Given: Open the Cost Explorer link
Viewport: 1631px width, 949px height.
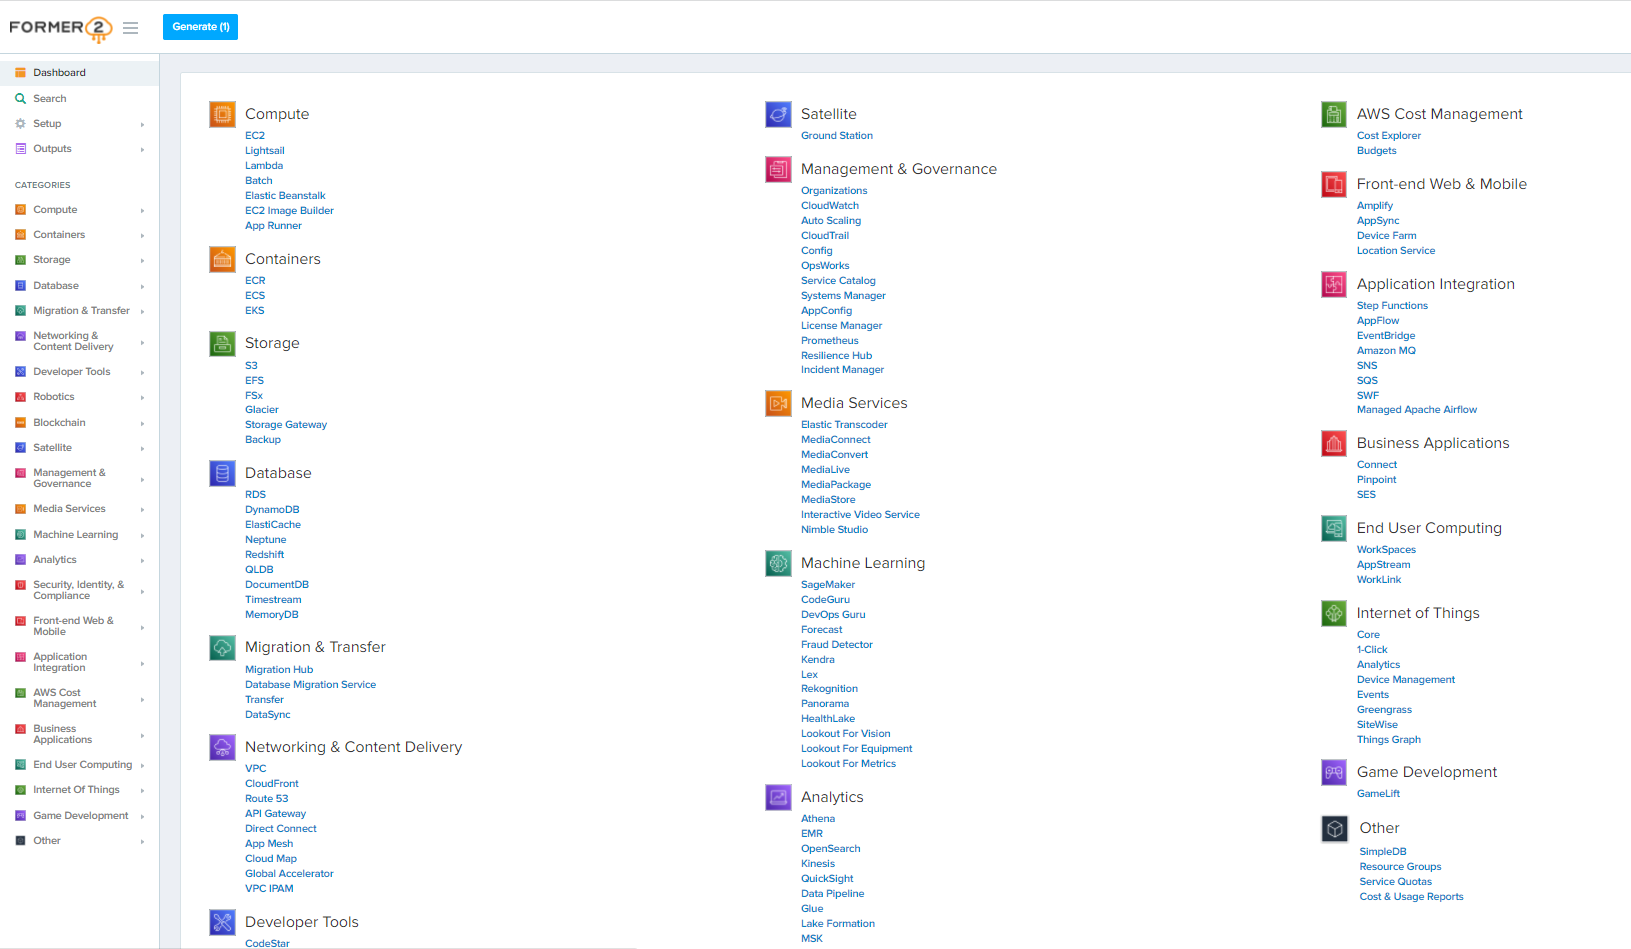Looking at the screenshot, I should click(x=1389, y=136).
